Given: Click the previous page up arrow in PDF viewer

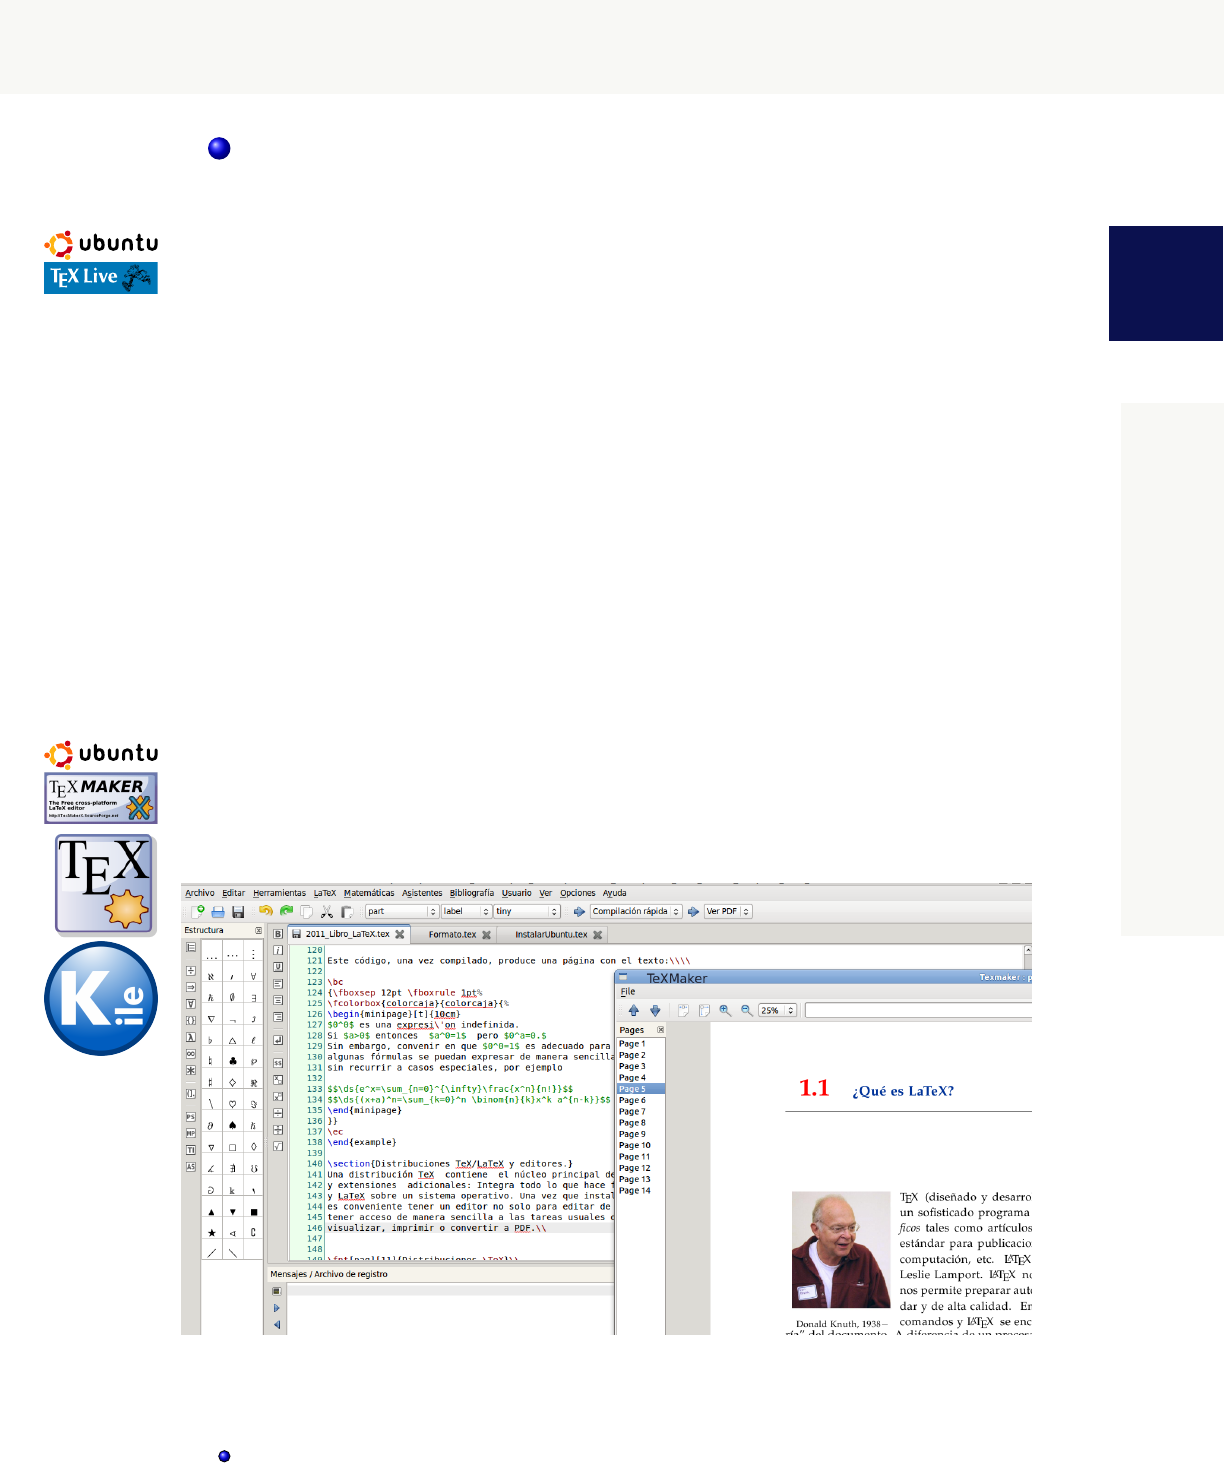Looking at the screenshot, I should point(633,1010).
